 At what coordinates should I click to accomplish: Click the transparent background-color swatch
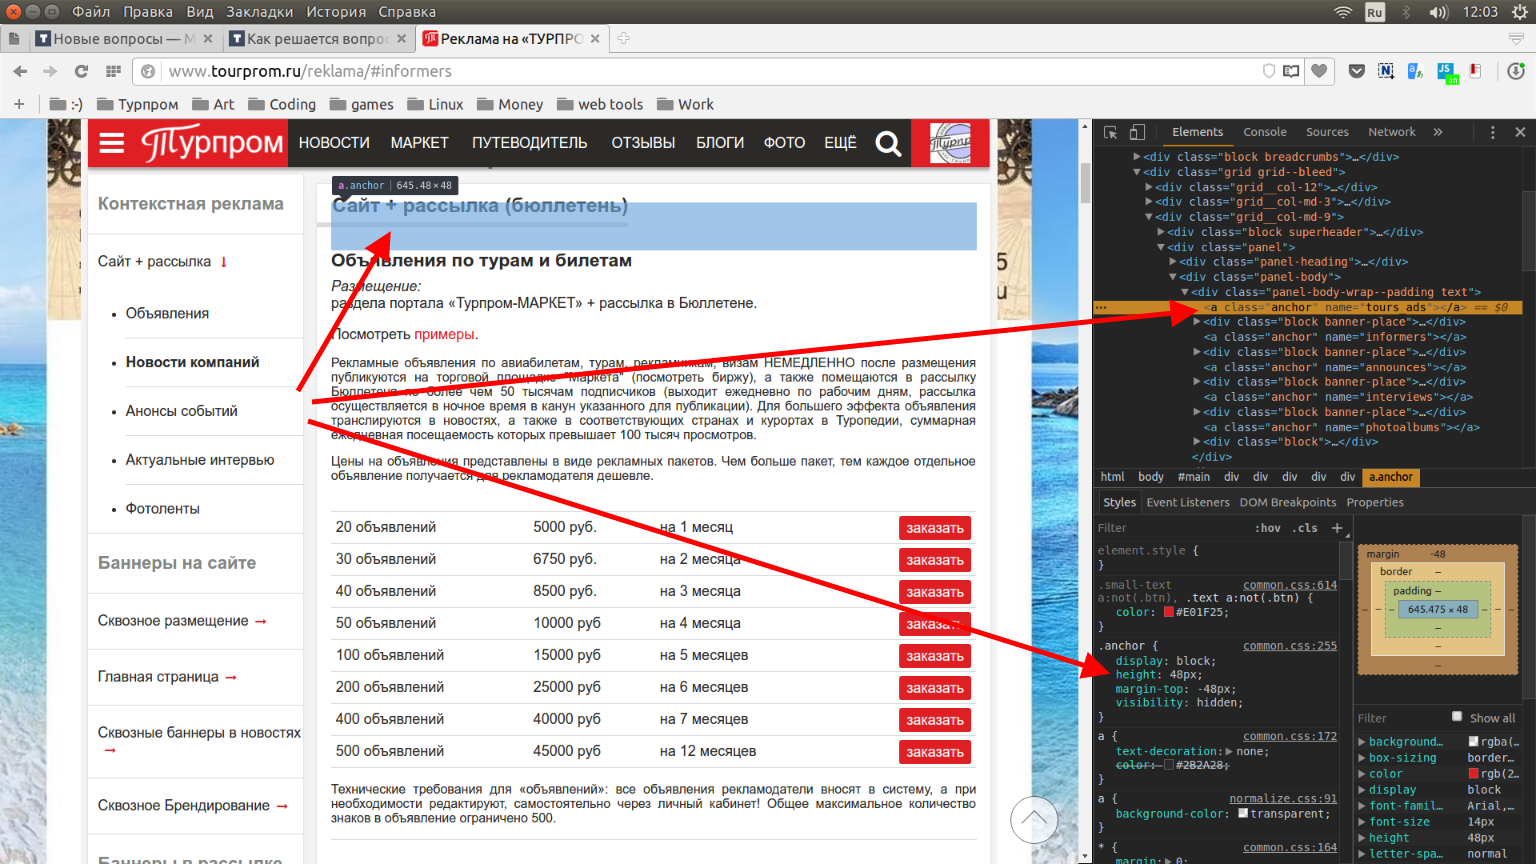1242,813
